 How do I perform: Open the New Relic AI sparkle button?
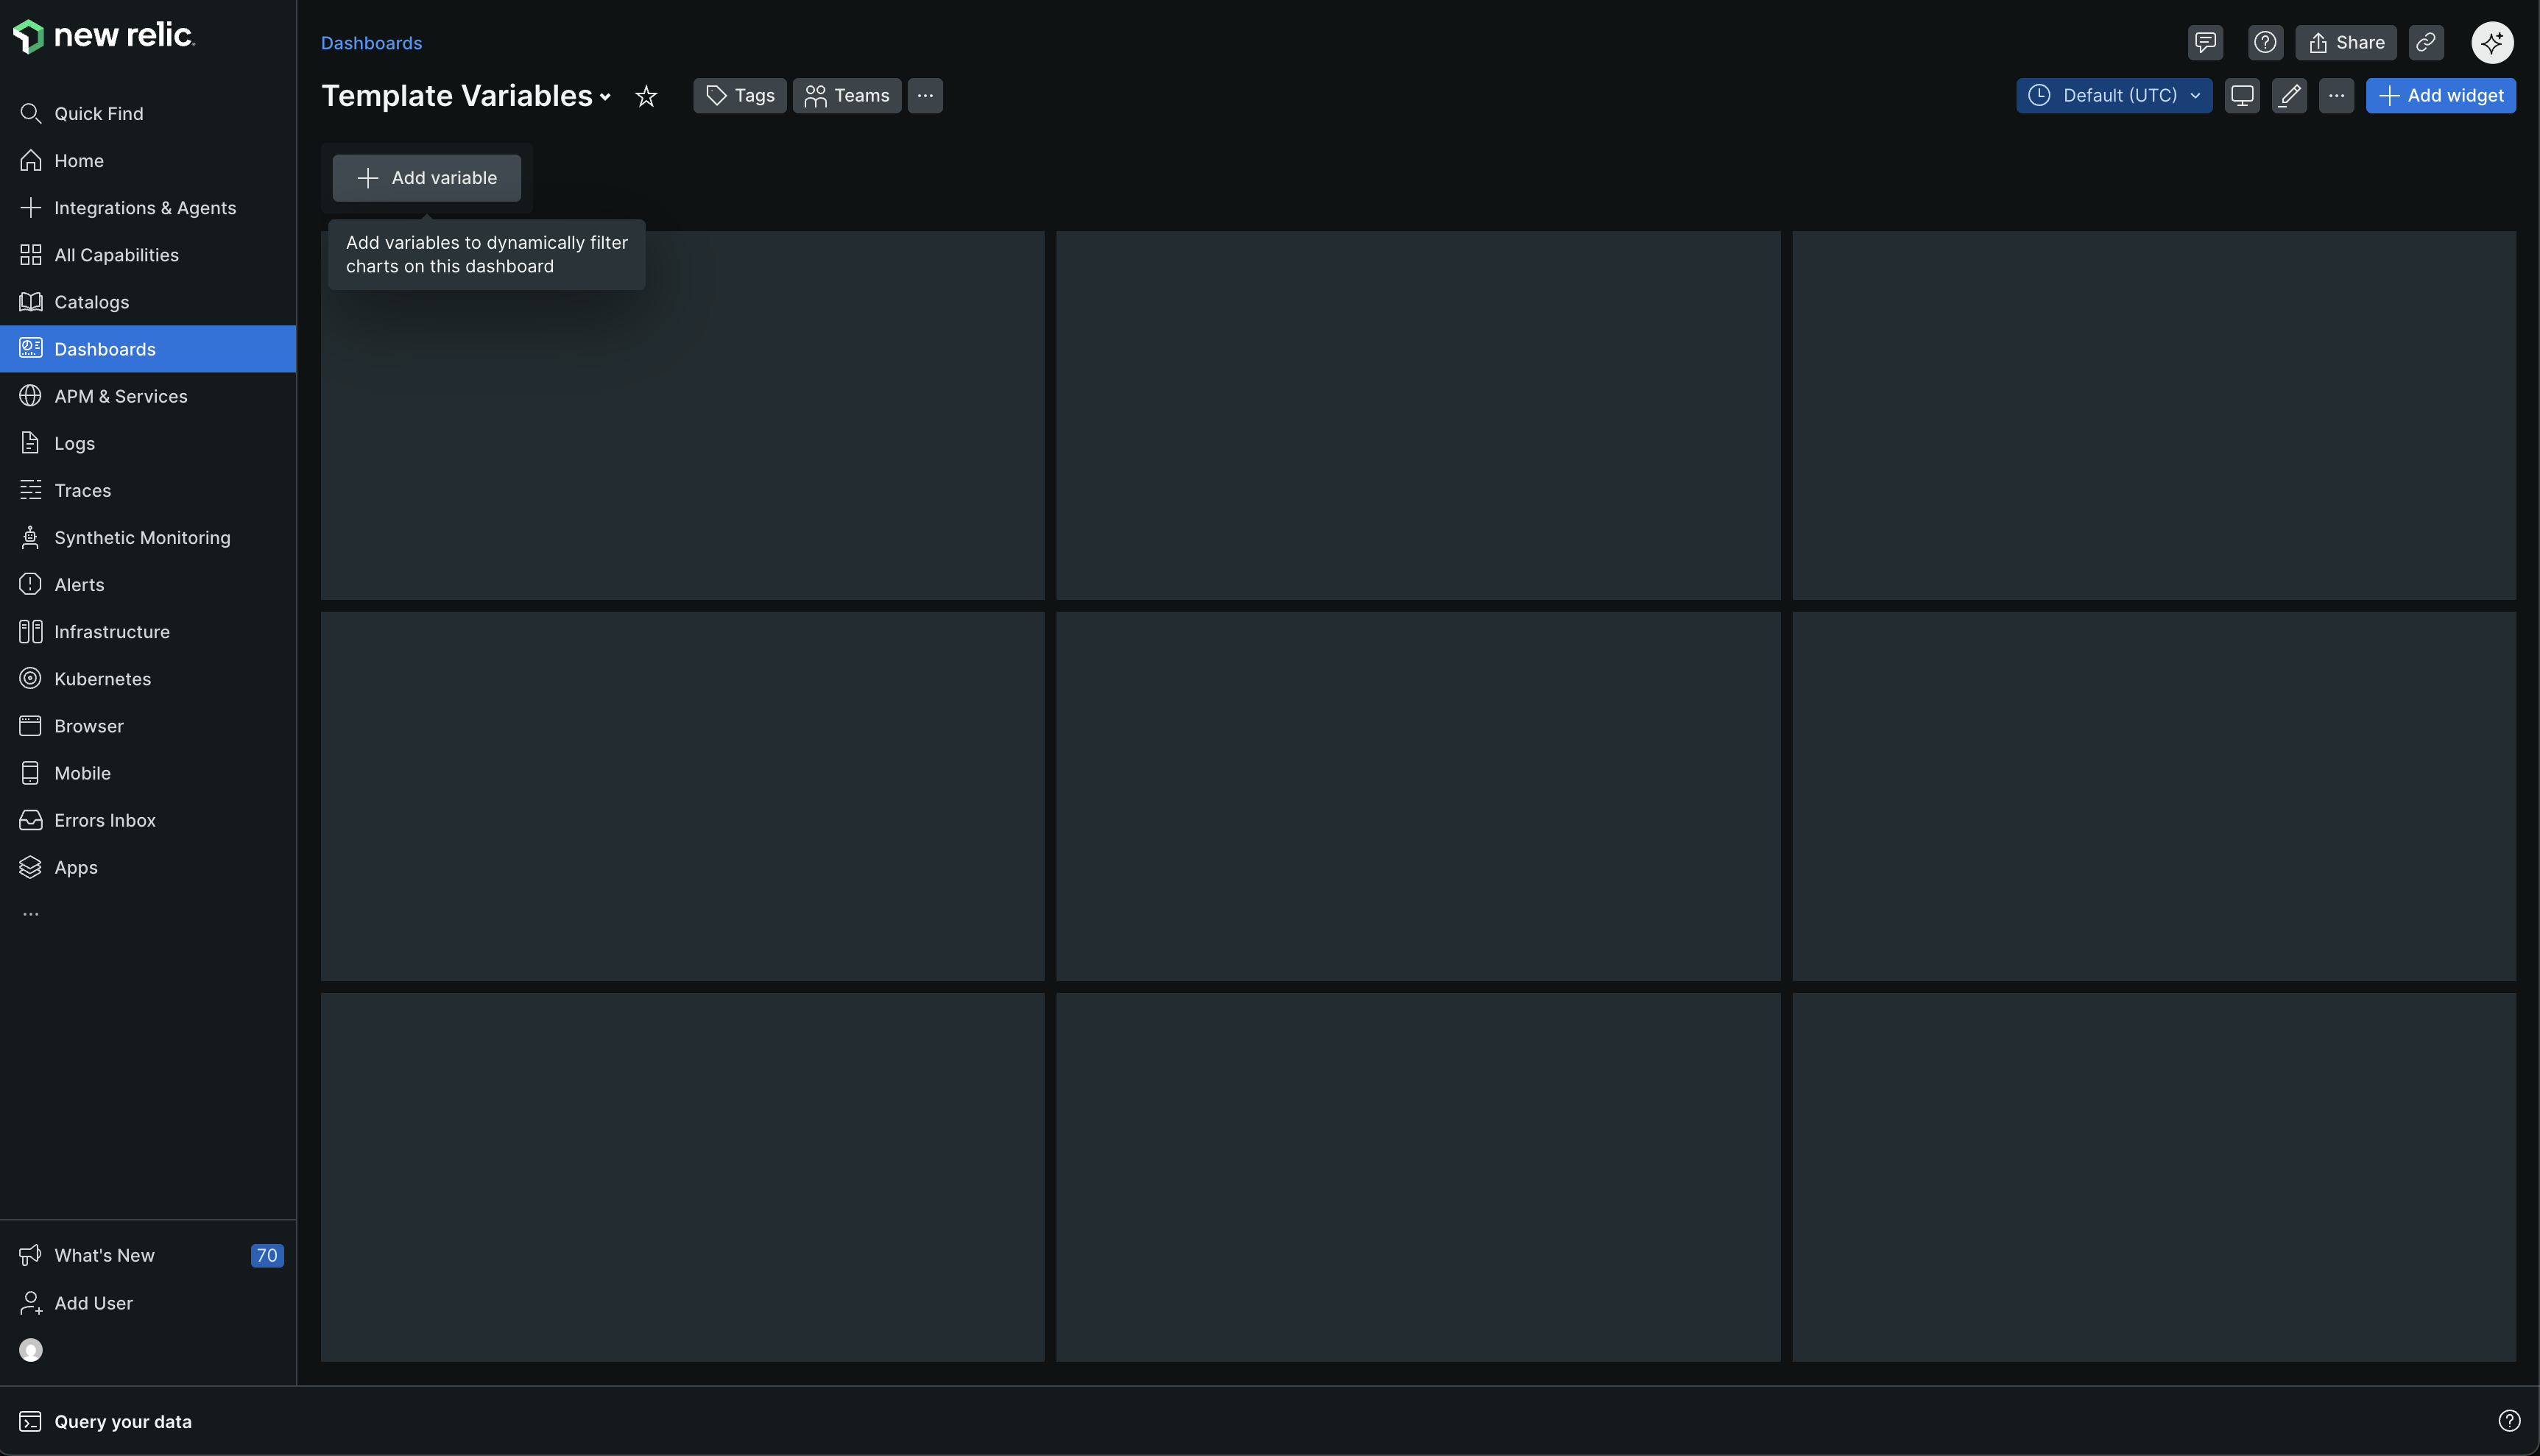pos(2491,43)
